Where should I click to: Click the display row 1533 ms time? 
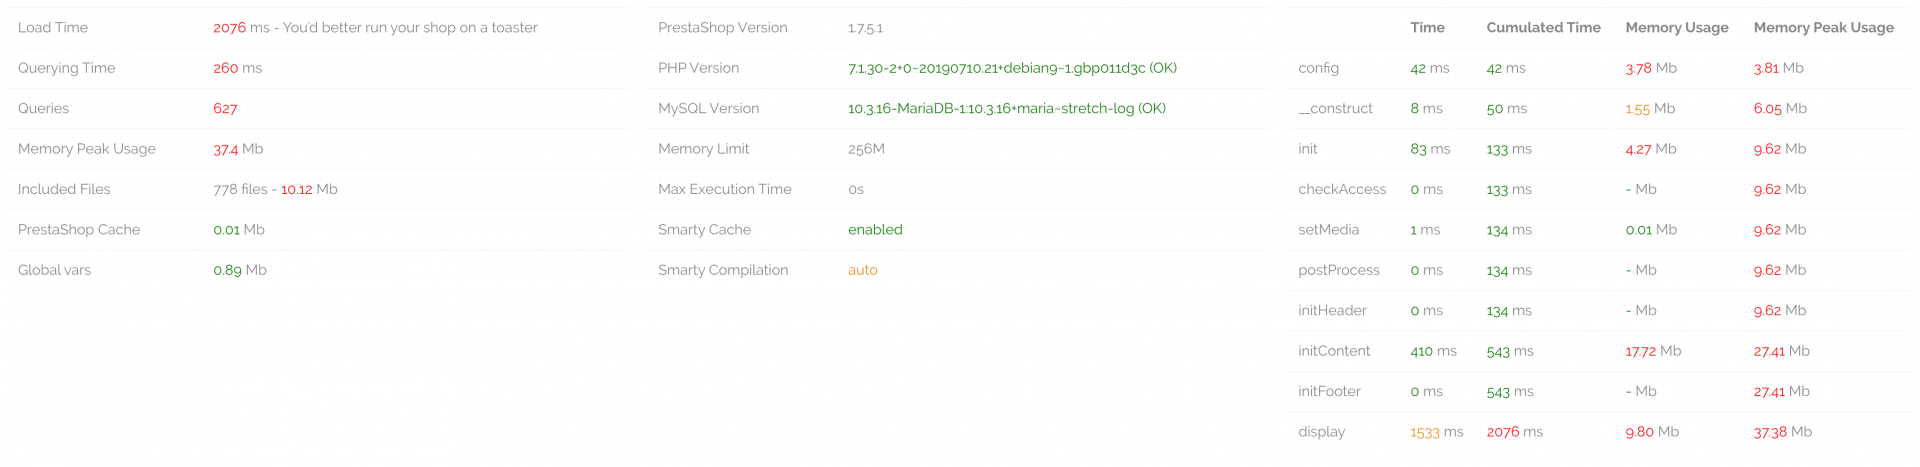[x=1436, y=432]
